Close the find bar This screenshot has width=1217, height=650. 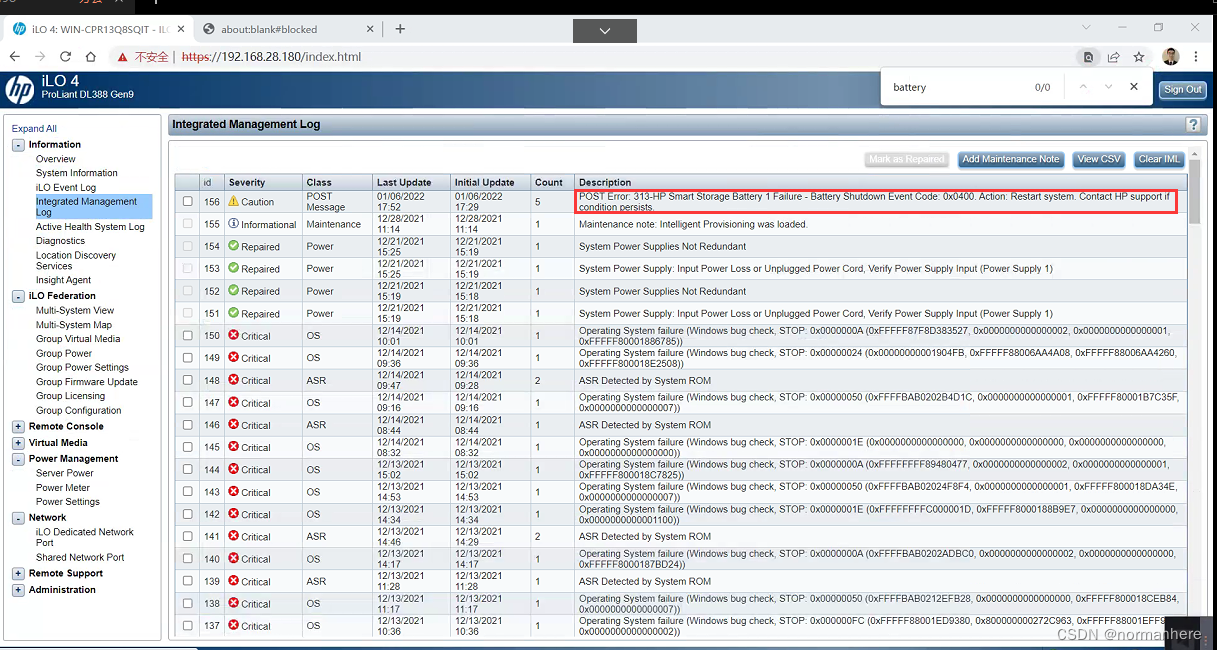point(1134,87)
